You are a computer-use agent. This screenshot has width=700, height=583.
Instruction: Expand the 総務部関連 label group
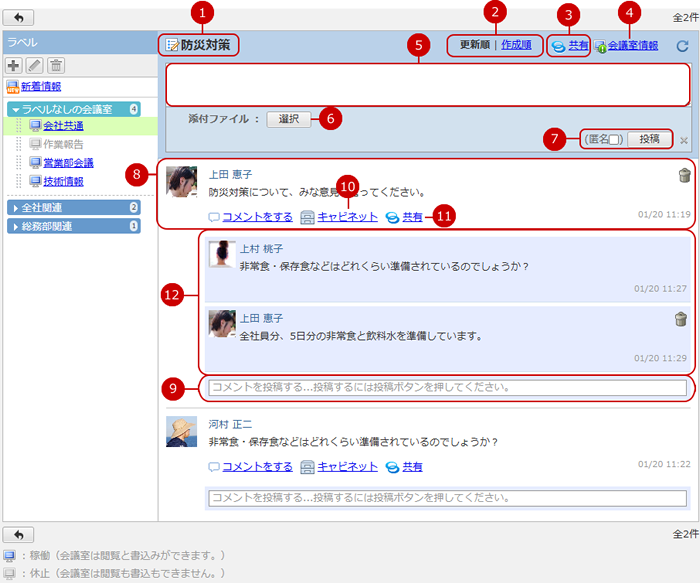click(x=74, y=226)
